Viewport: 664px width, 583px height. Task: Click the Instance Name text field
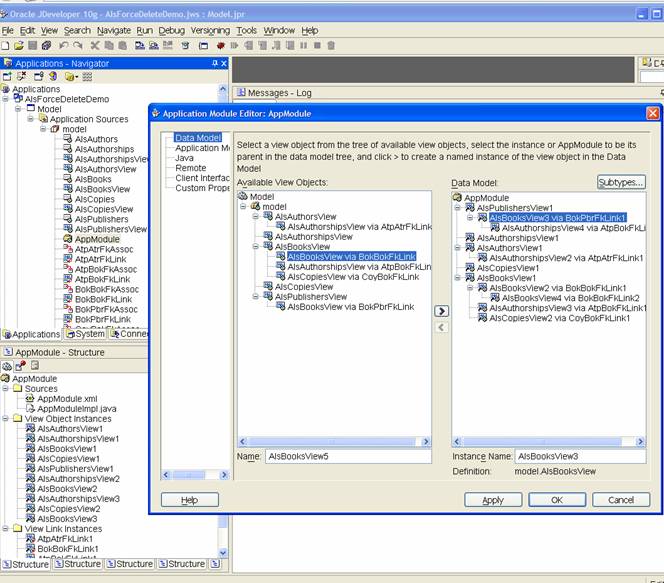[x=579, y=456]
